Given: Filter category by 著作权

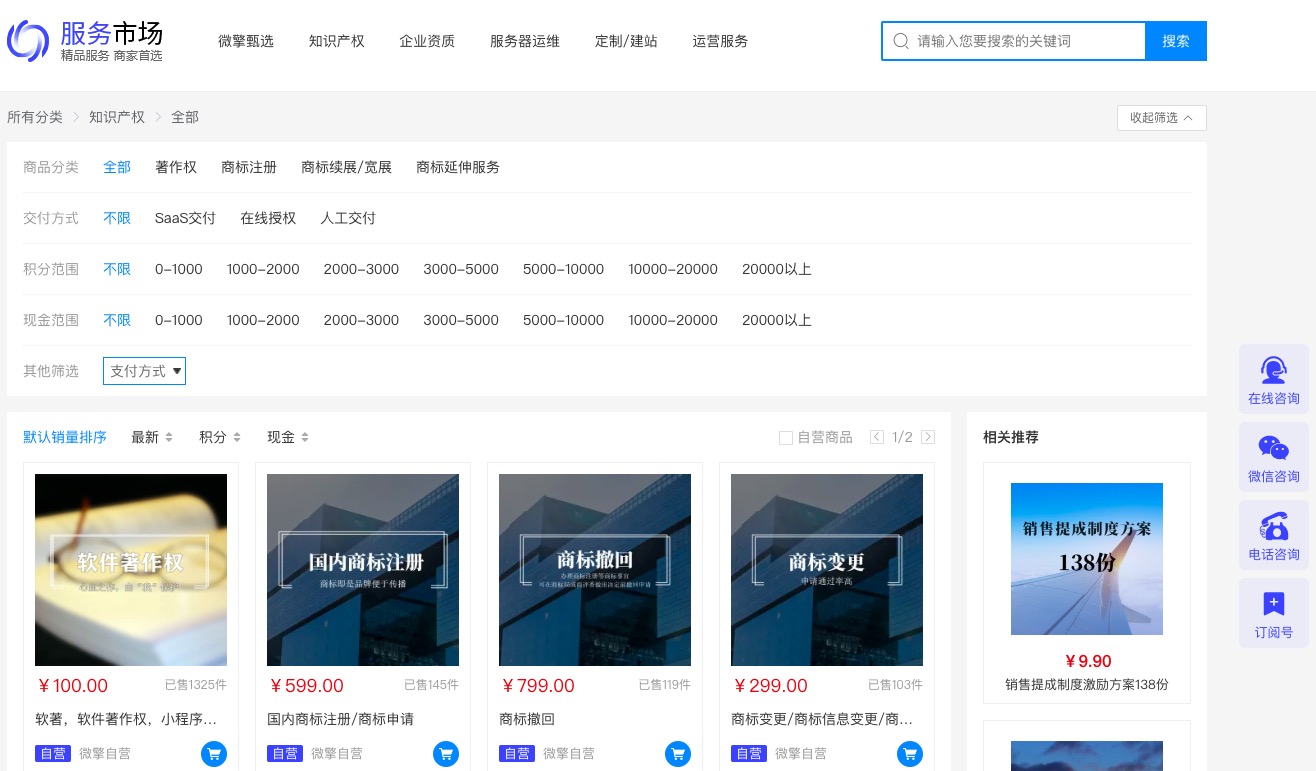Looking at the screenshot, I should click(176, 167).
